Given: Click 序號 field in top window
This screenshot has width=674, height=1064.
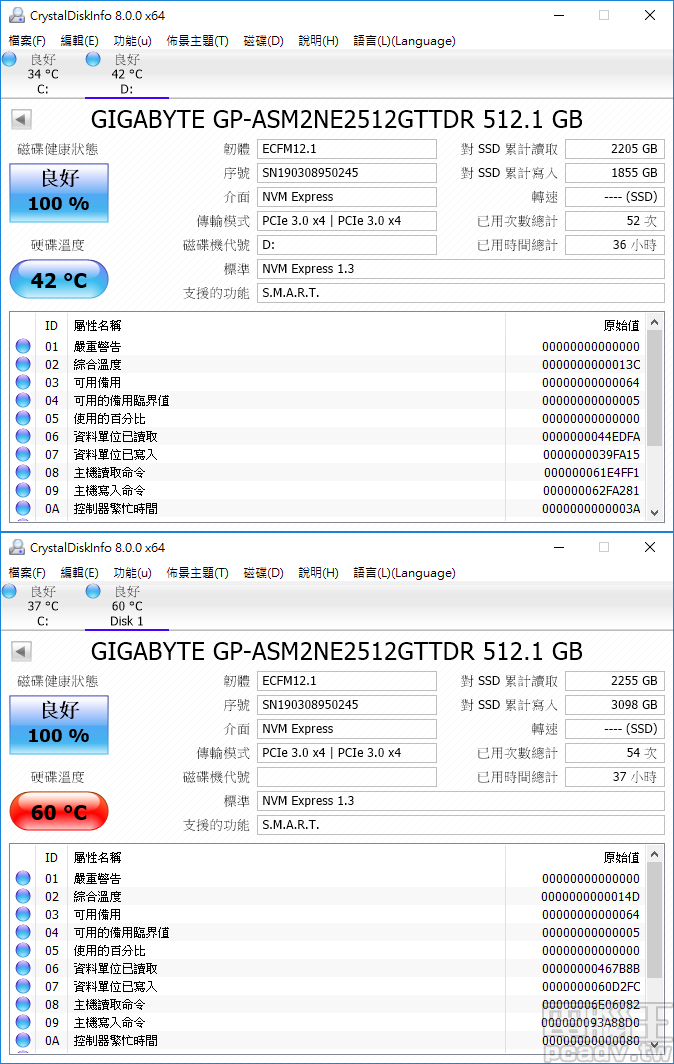Looking at the screenshot, I should click(x=346, y=172).
